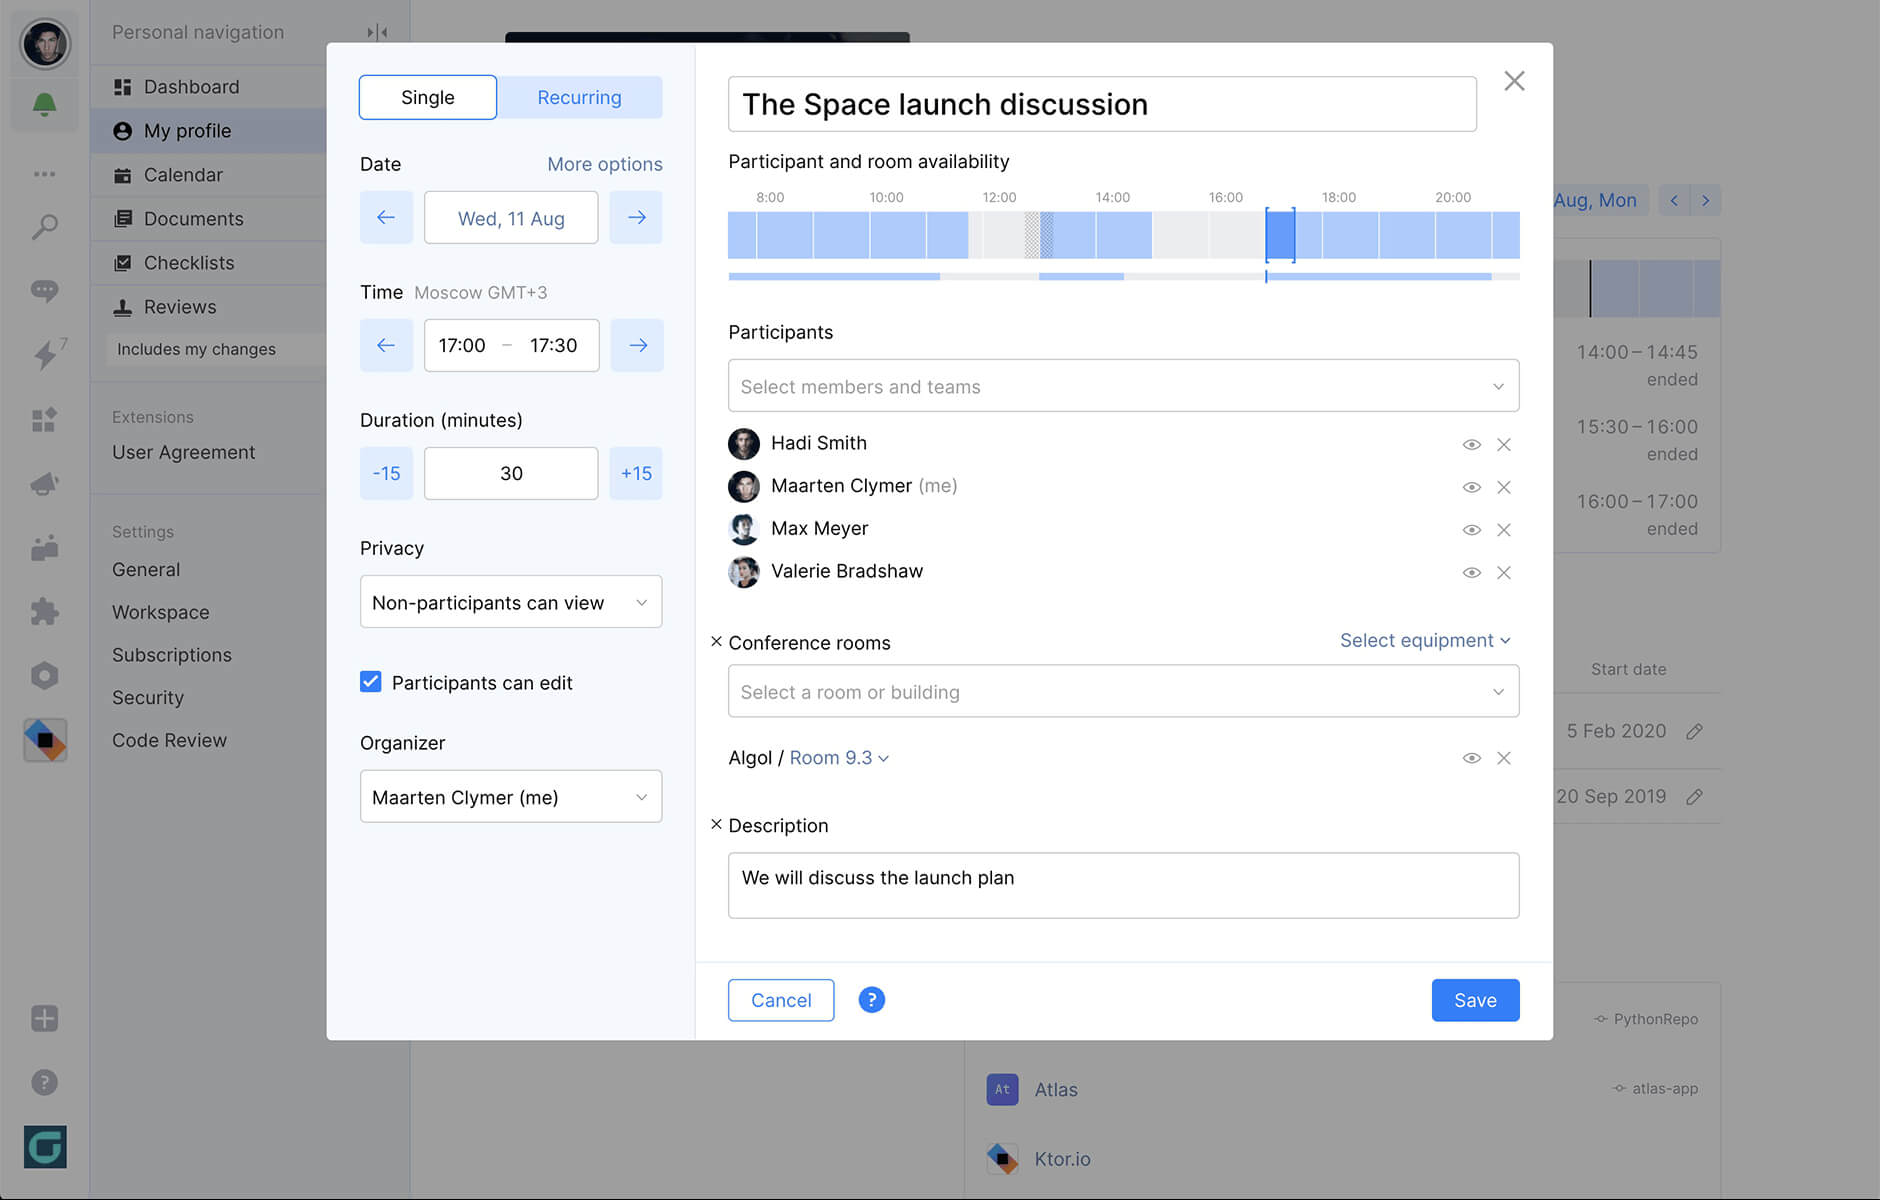1880x1200 pixels.
Task: Open the Non-participants can view privacy dropdown
Action: 510,601
